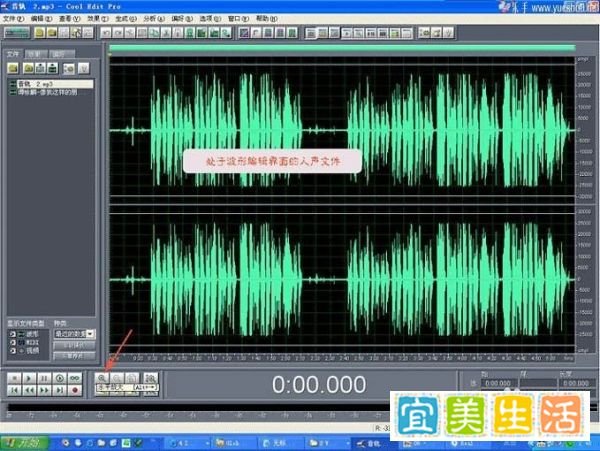Viewport: 600px width, 451px height.
Task: Pause playback with the pause button
Action: tap(44, 378)
